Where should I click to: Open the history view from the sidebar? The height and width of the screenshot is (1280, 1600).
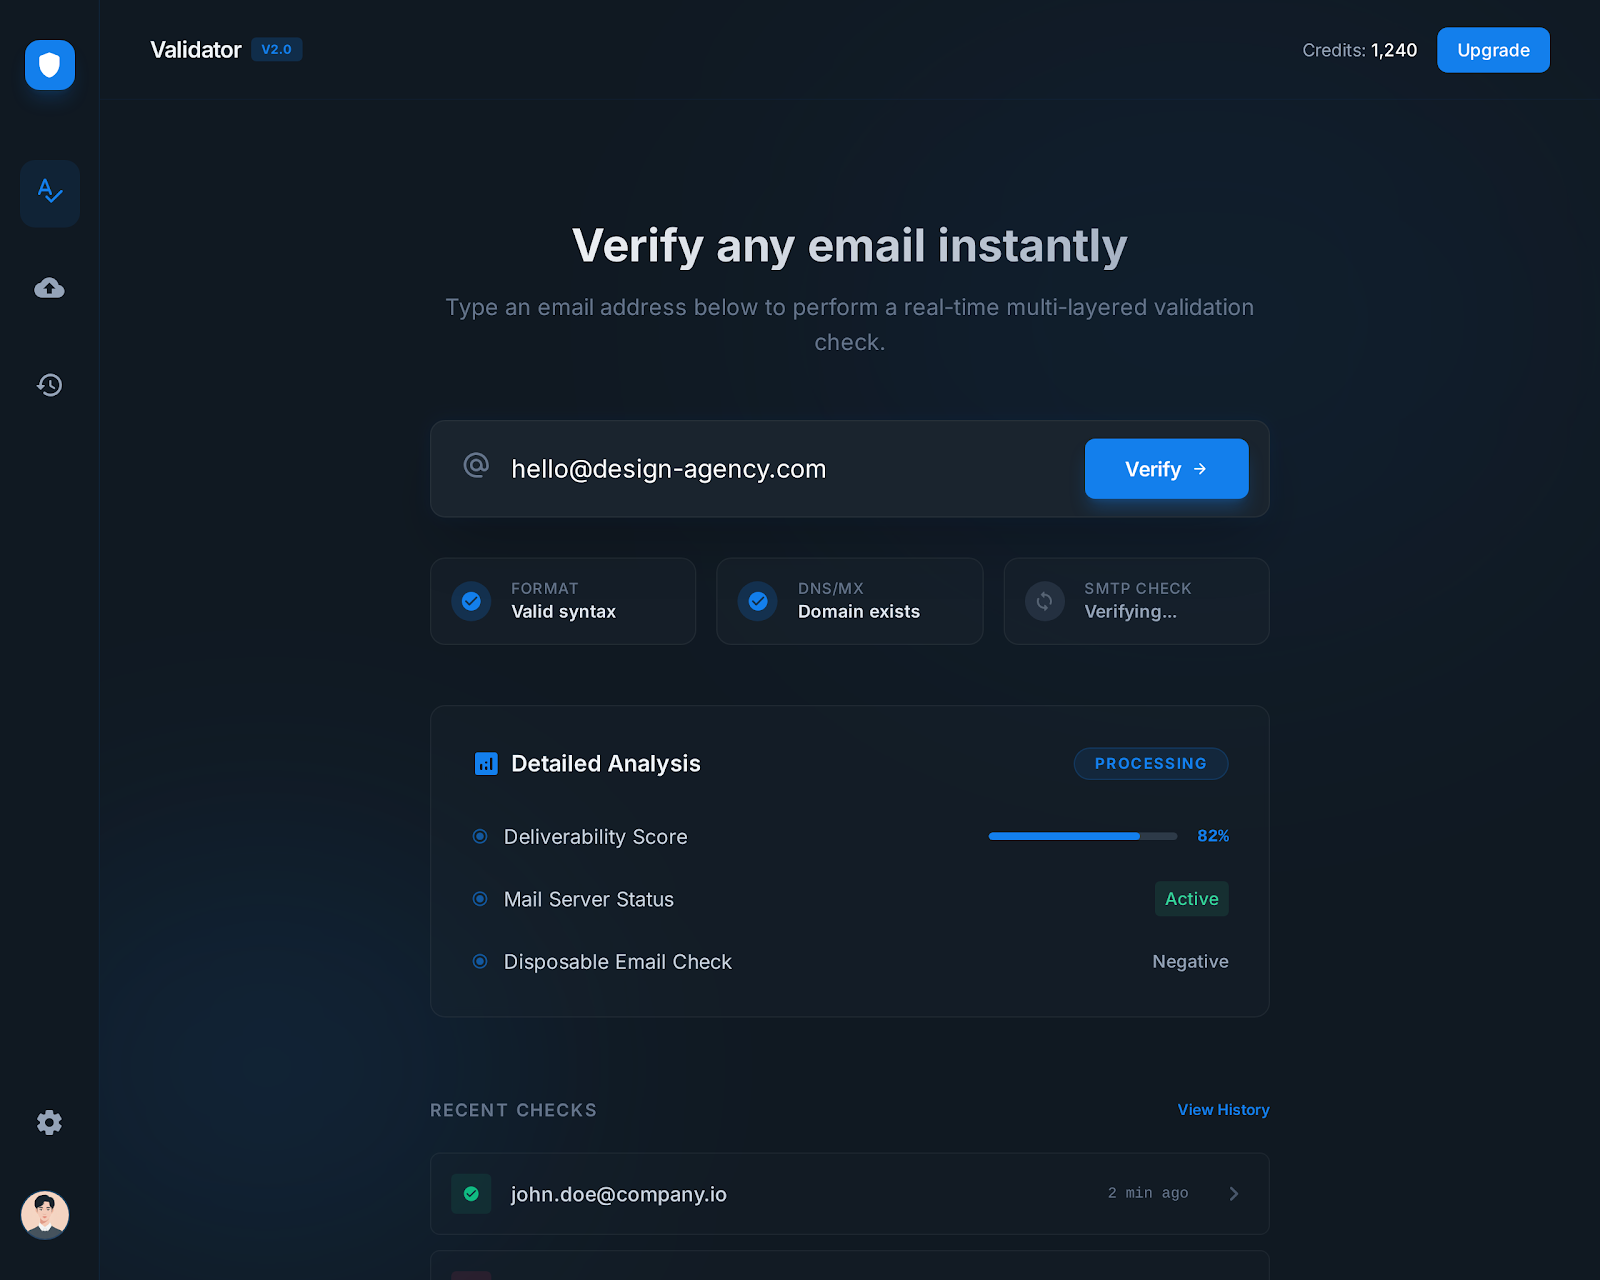(49, 385)
